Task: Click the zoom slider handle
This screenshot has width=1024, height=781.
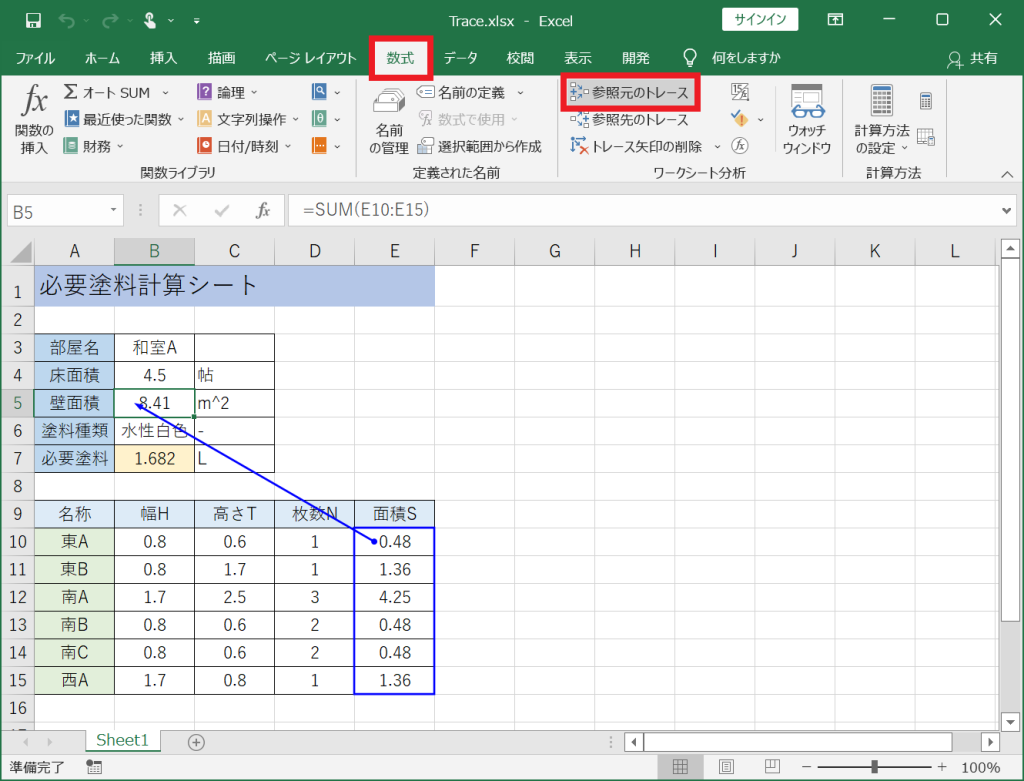Action: tap(874, 767)
